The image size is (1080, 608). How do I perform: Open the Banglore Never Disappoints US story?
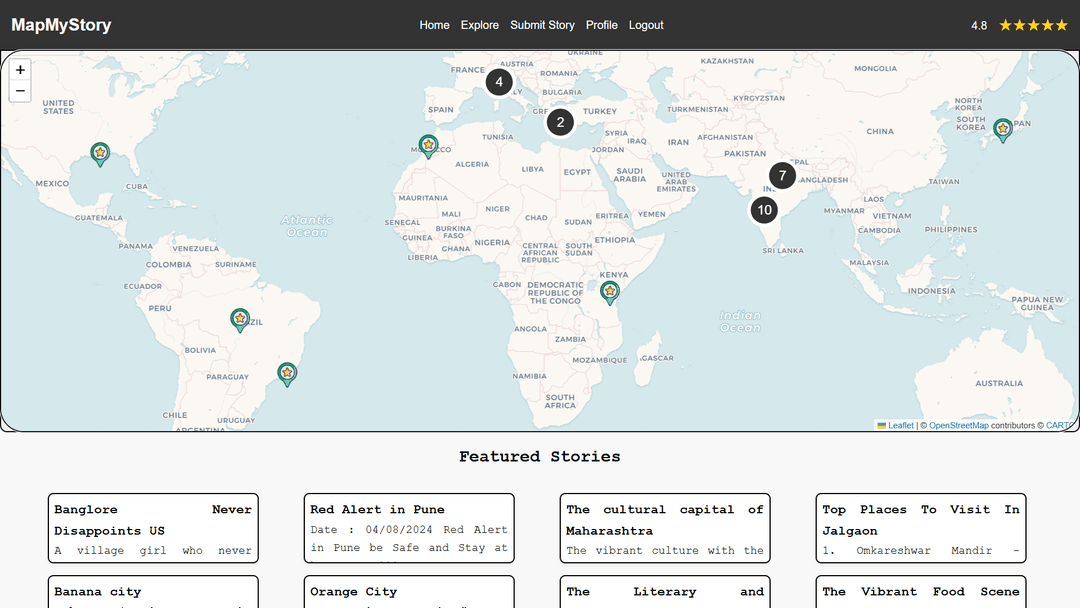[x=153, y=528]
